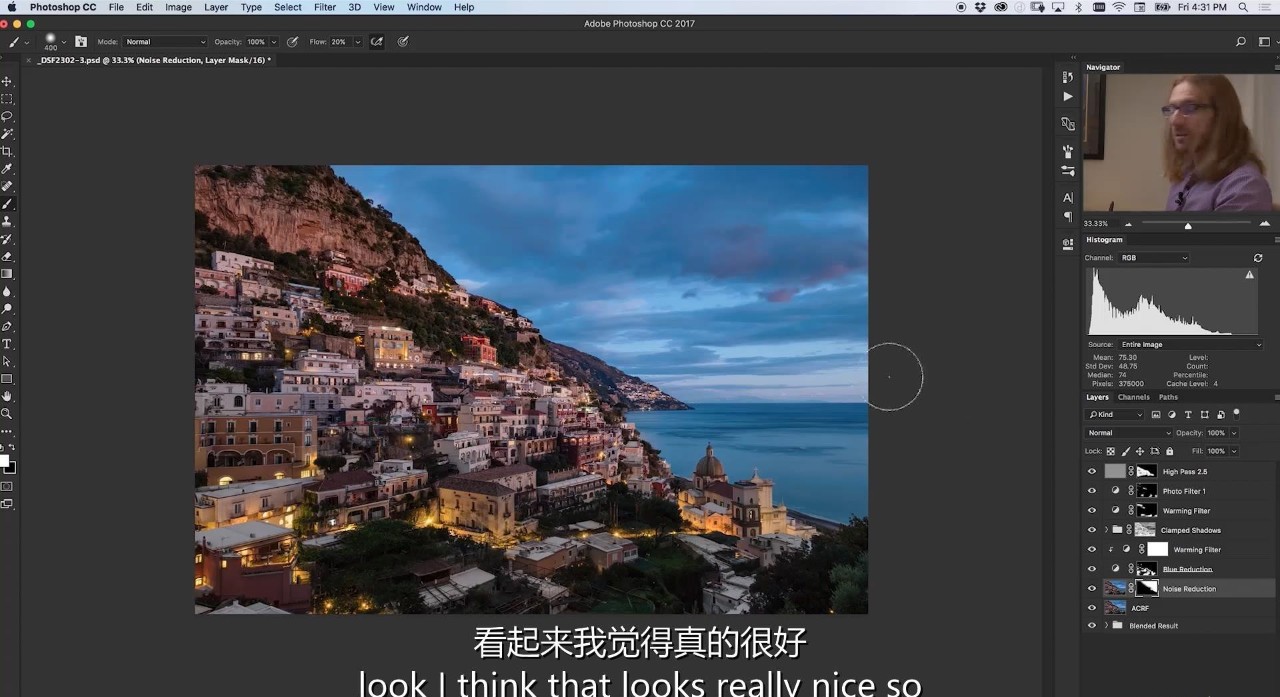
Task: Open macOS Spotlight search in the menu bar
Action: click(x=1241, y=7)
